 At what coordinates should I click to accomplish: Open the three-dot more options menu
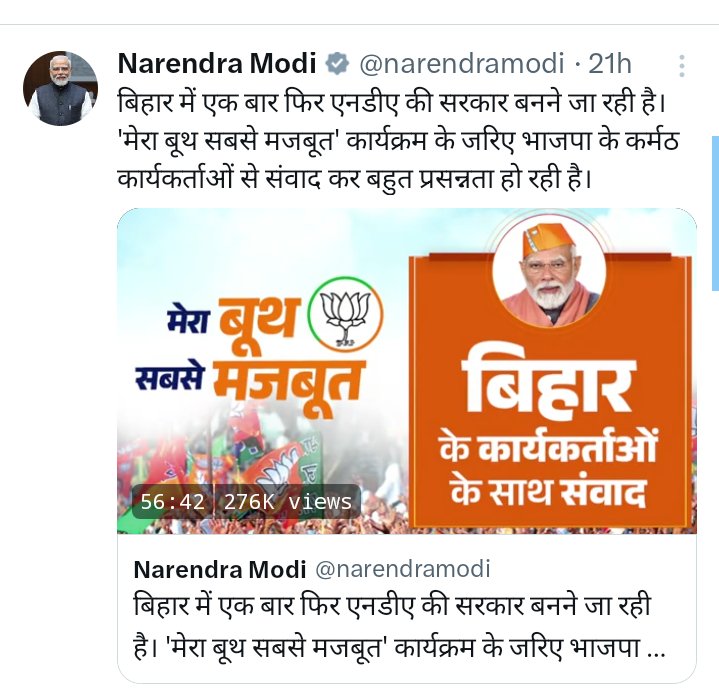681,66
